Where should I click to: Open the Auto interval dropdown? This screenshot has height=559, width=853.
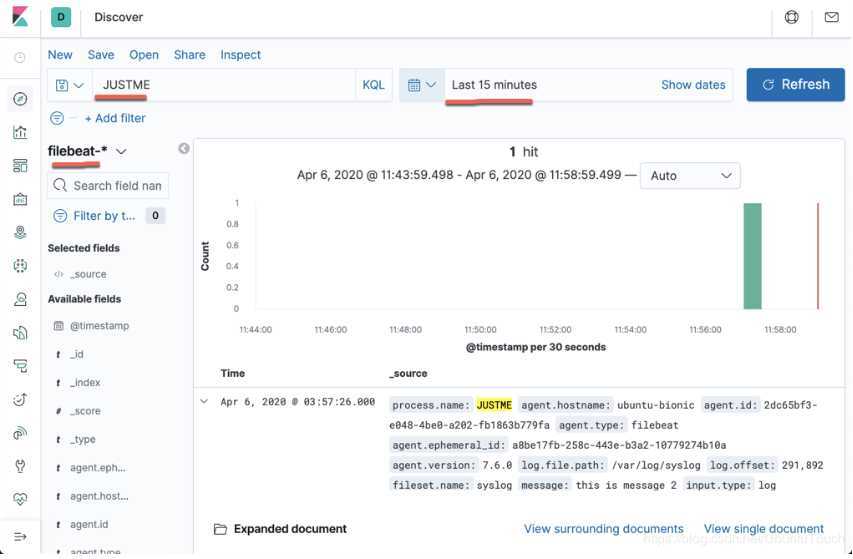690,176
